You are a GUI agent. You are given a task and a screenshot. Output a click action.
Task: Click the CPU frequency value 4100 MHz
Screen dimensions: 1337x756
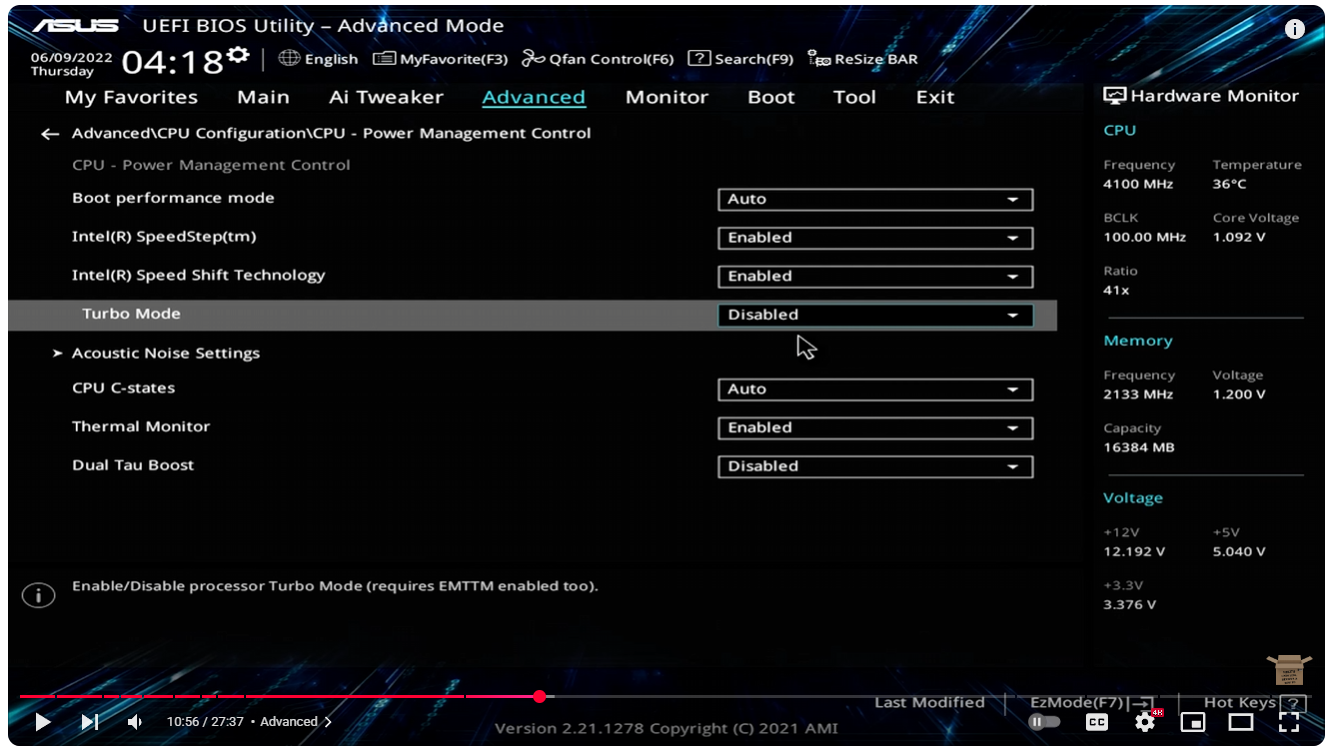coord(1138,184)
